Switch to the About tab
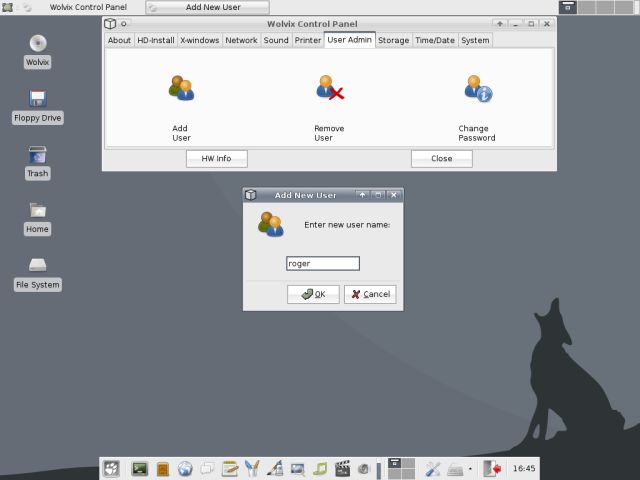This screenshot has height=480, width=640. coord(119,40)
